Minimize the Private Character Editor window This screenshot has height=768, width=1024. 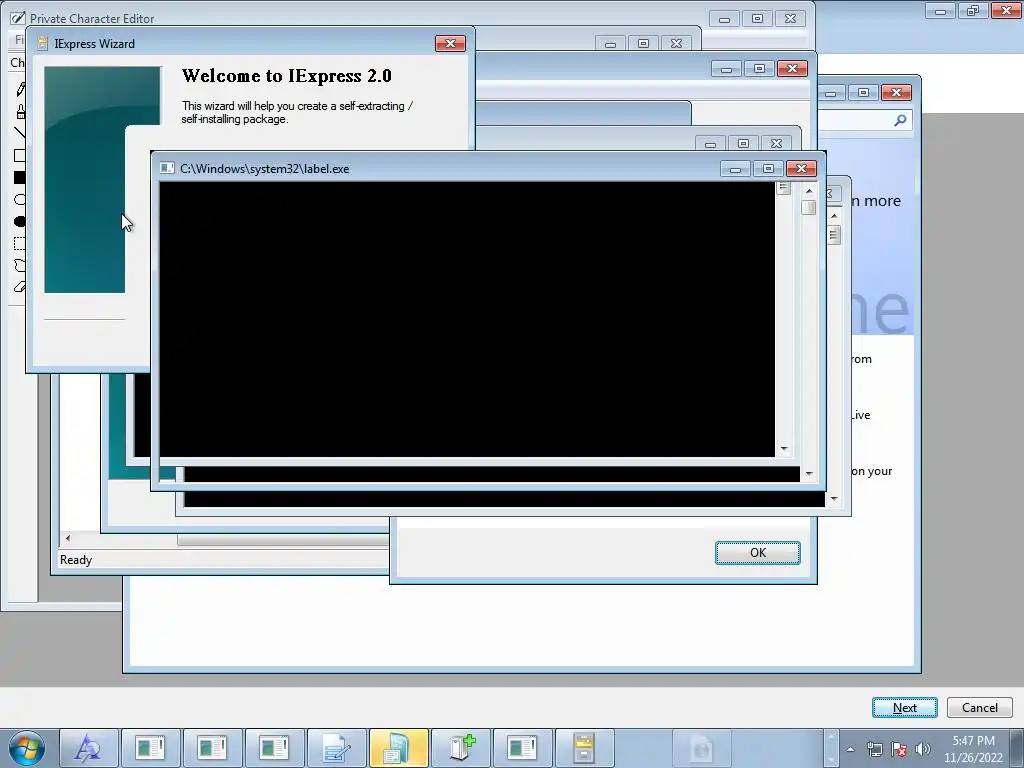[x=724, y=19]
